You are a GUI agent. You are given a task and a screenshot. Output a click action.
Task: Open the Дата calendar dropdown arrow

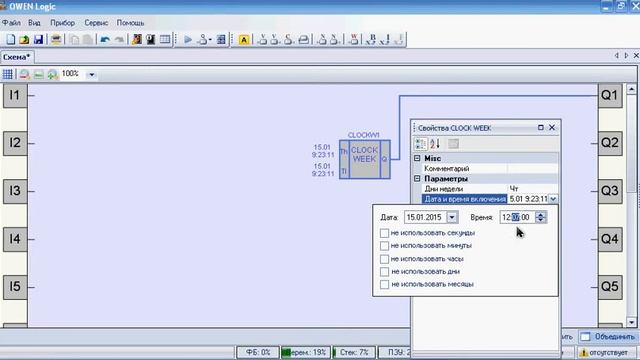point(452,218)
